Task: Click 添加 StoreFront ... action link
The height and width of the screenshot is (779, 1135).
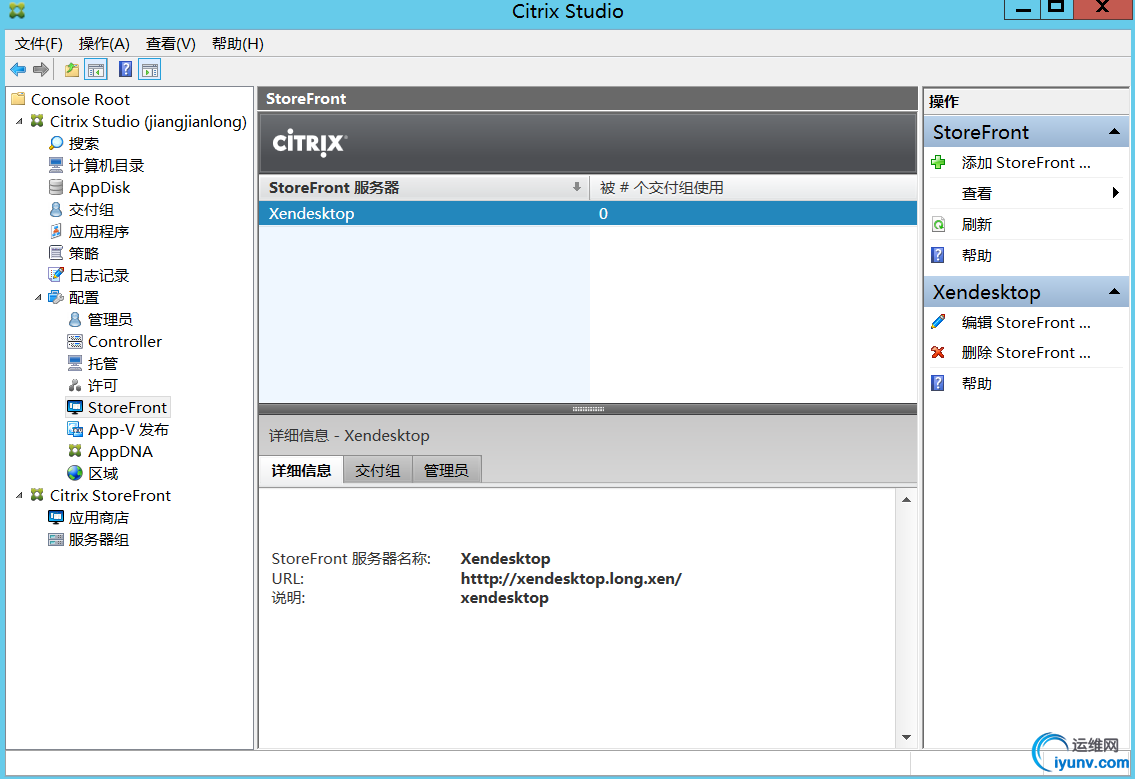Action: 1026,163
